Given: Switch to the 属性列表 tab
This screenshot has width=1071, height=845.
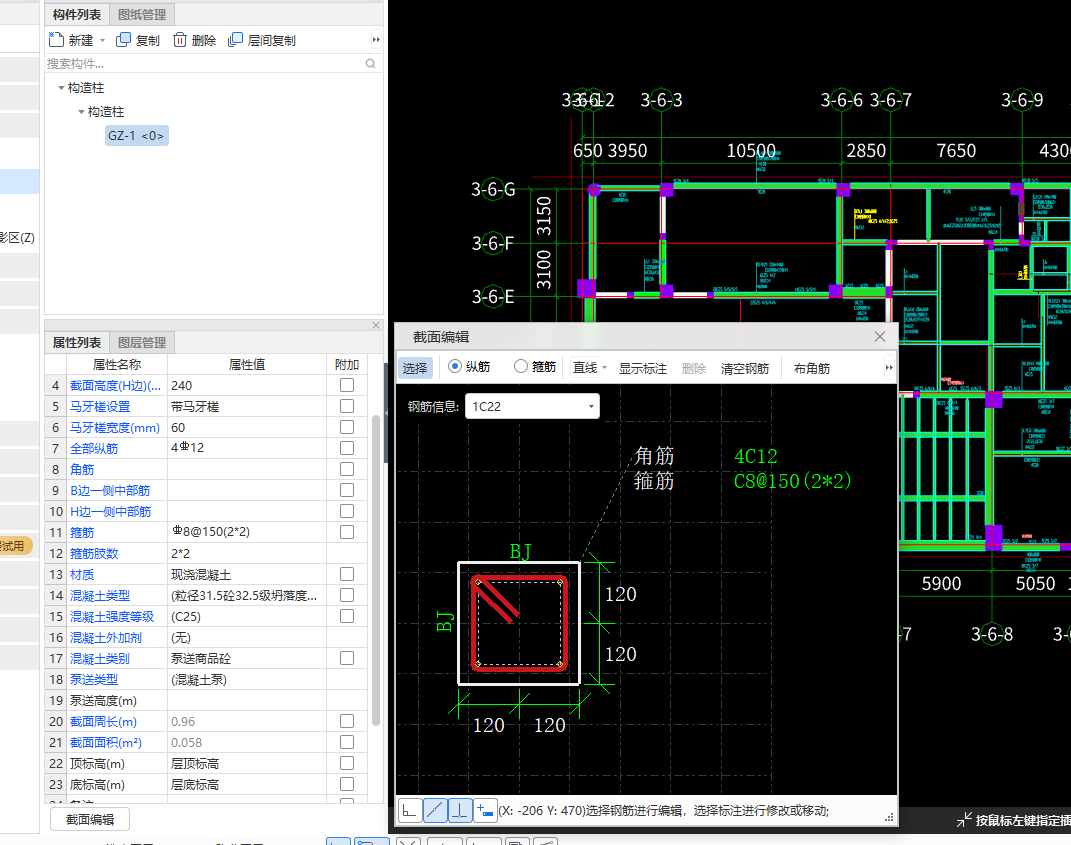Looking at the screenshot, I should pyautogui.click(x=76, y=342).
